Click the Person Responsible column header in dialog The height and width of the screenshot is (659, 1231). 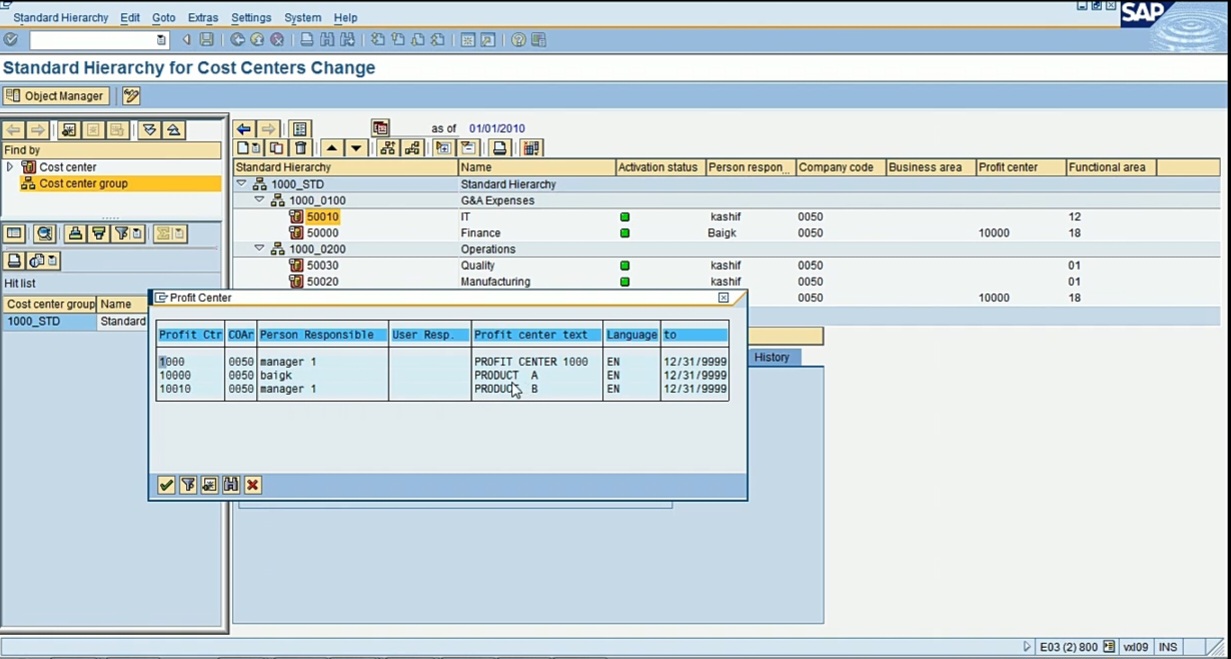(x=322, y=335)
